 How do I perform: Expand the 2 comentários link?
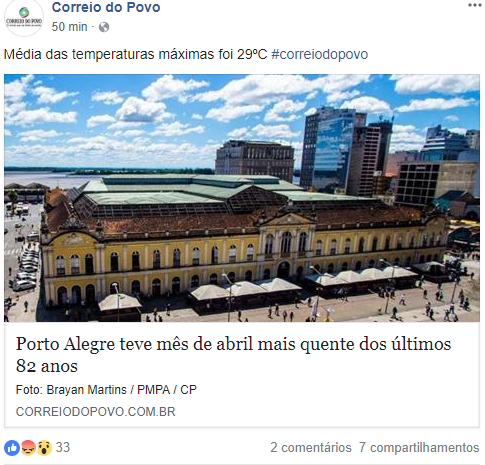pyautogui.click(x=311, y=447)
